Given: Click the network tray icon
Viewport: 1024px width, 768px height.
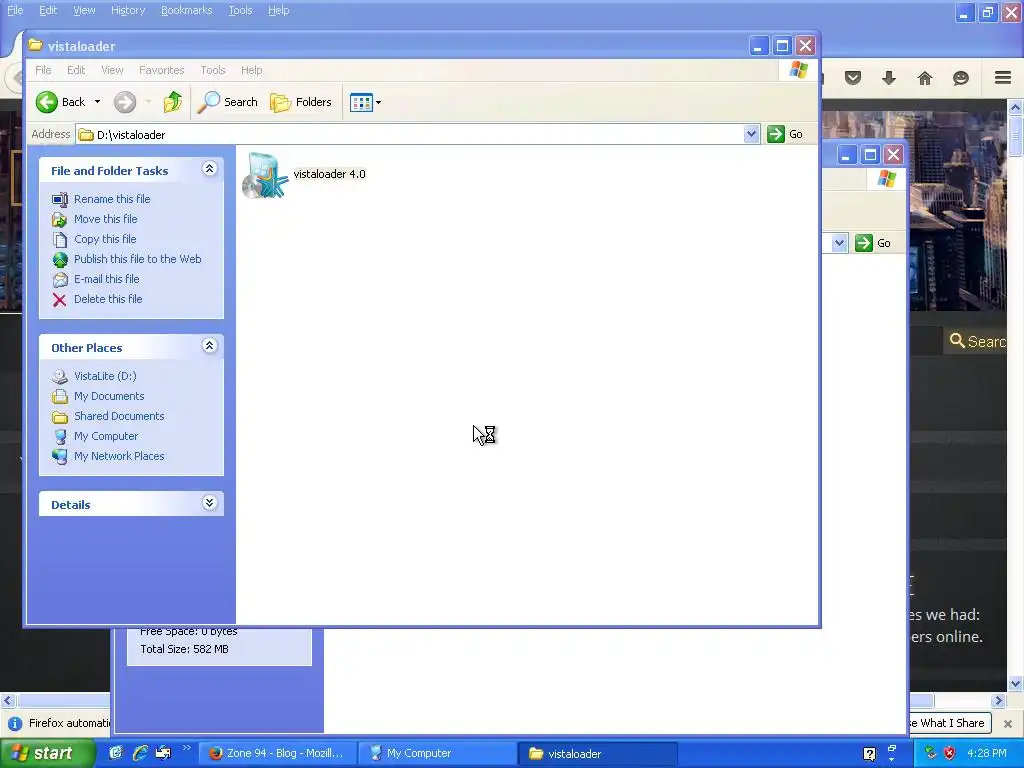Looking at the screenshot, I should [x=931, y=753].
